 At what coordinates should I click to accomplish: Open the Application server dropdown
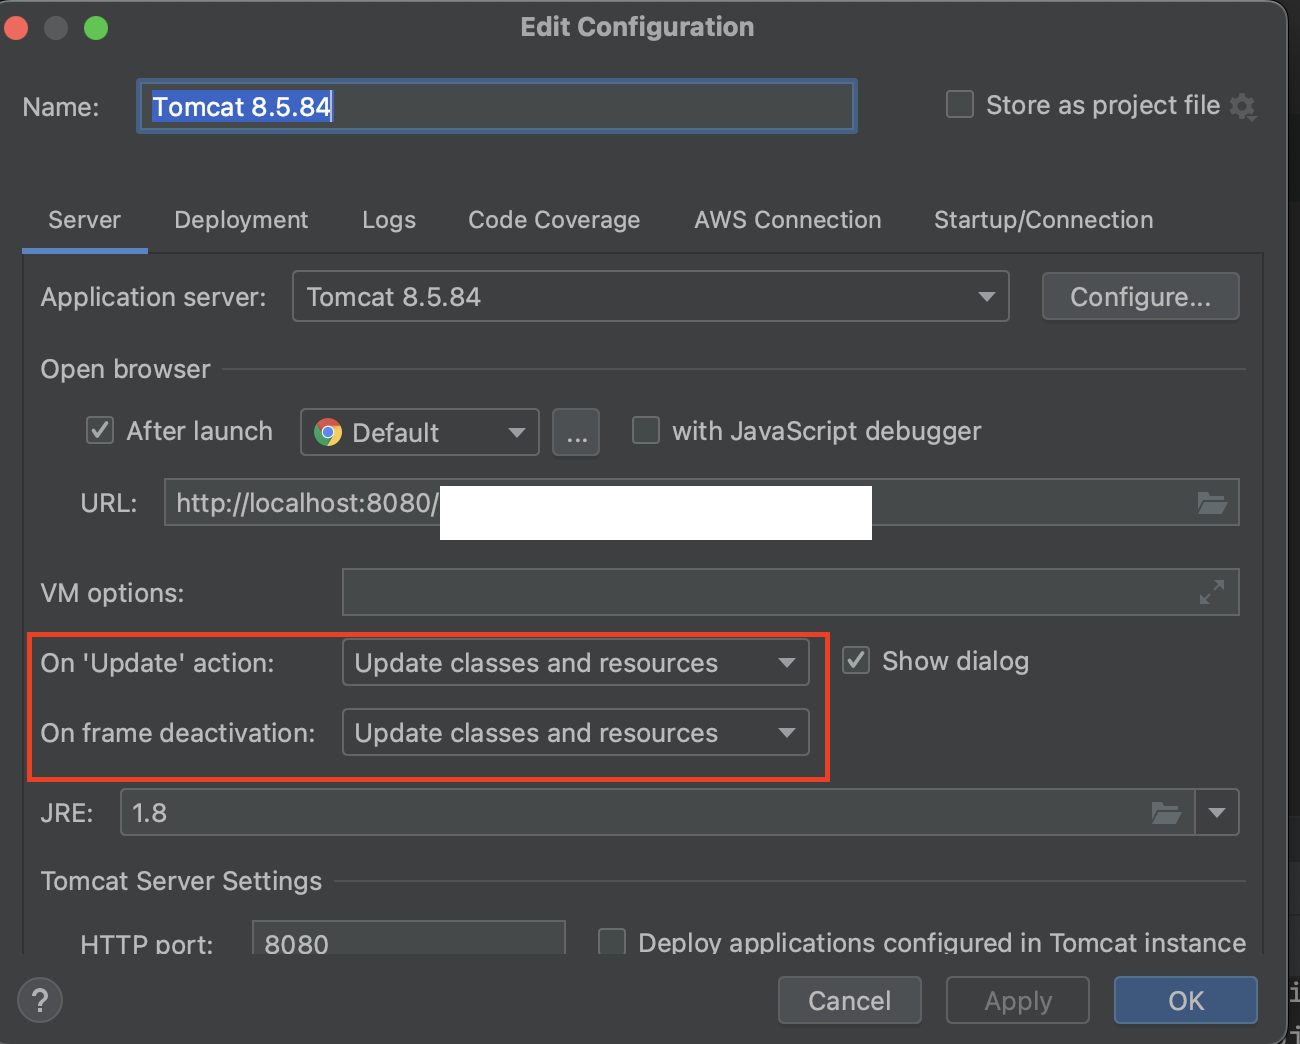651,297
